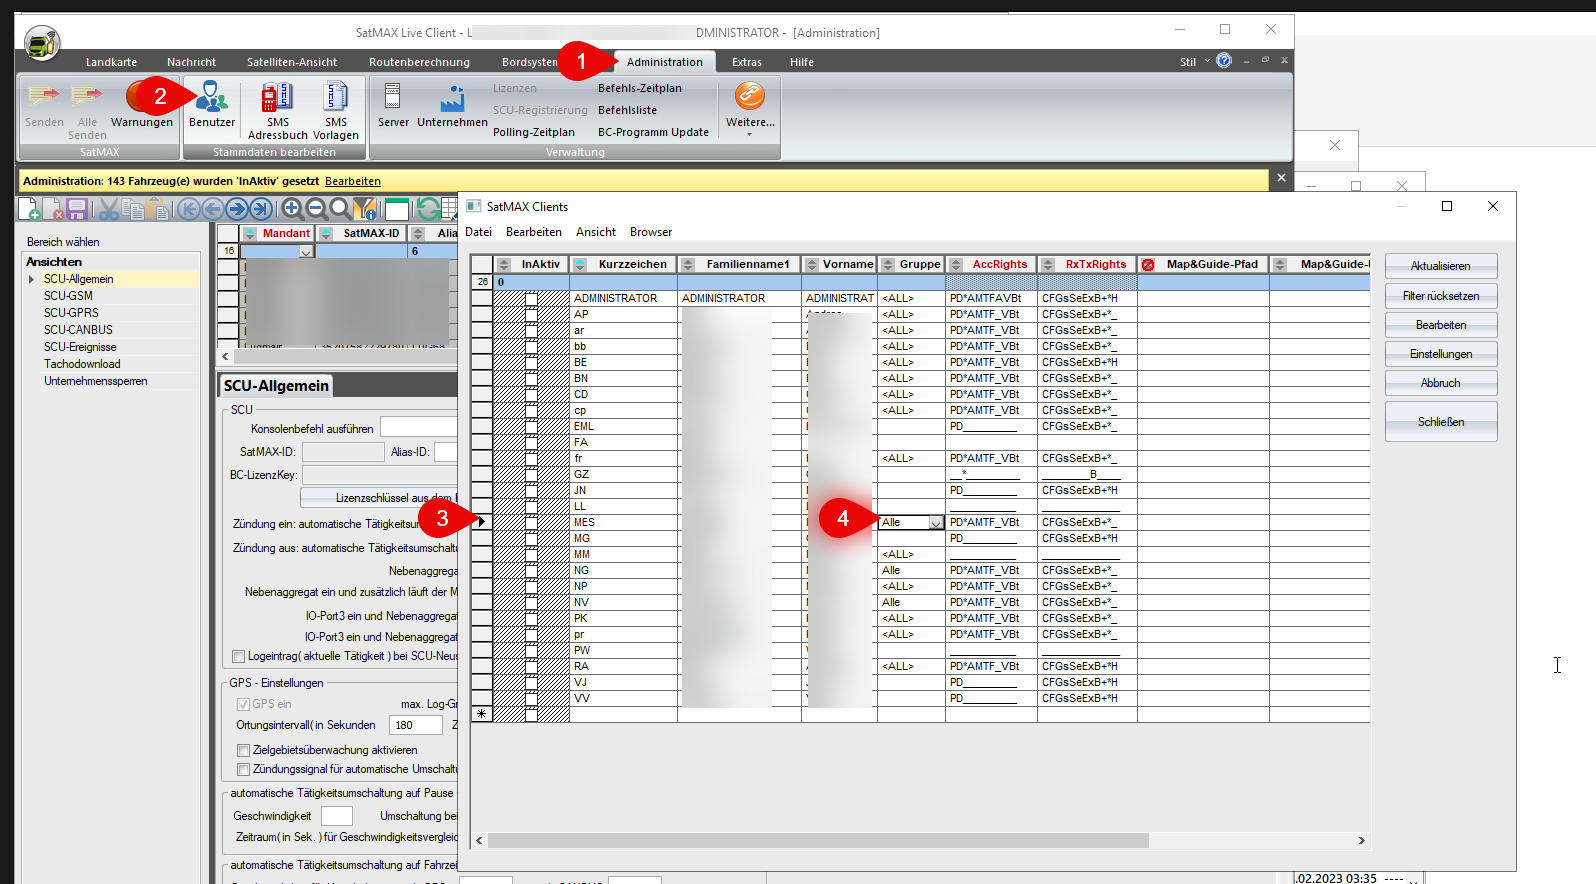Click the Filter rücksetzen button

(x=1441, y=296)
